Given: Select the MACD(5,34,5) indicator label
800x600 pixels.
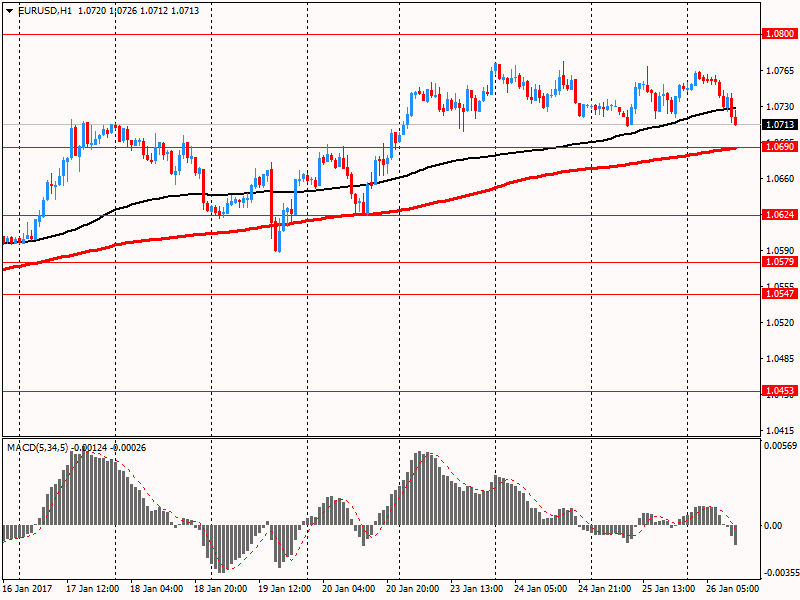Looking at the screenshot, I should click(x=37, y=448).
